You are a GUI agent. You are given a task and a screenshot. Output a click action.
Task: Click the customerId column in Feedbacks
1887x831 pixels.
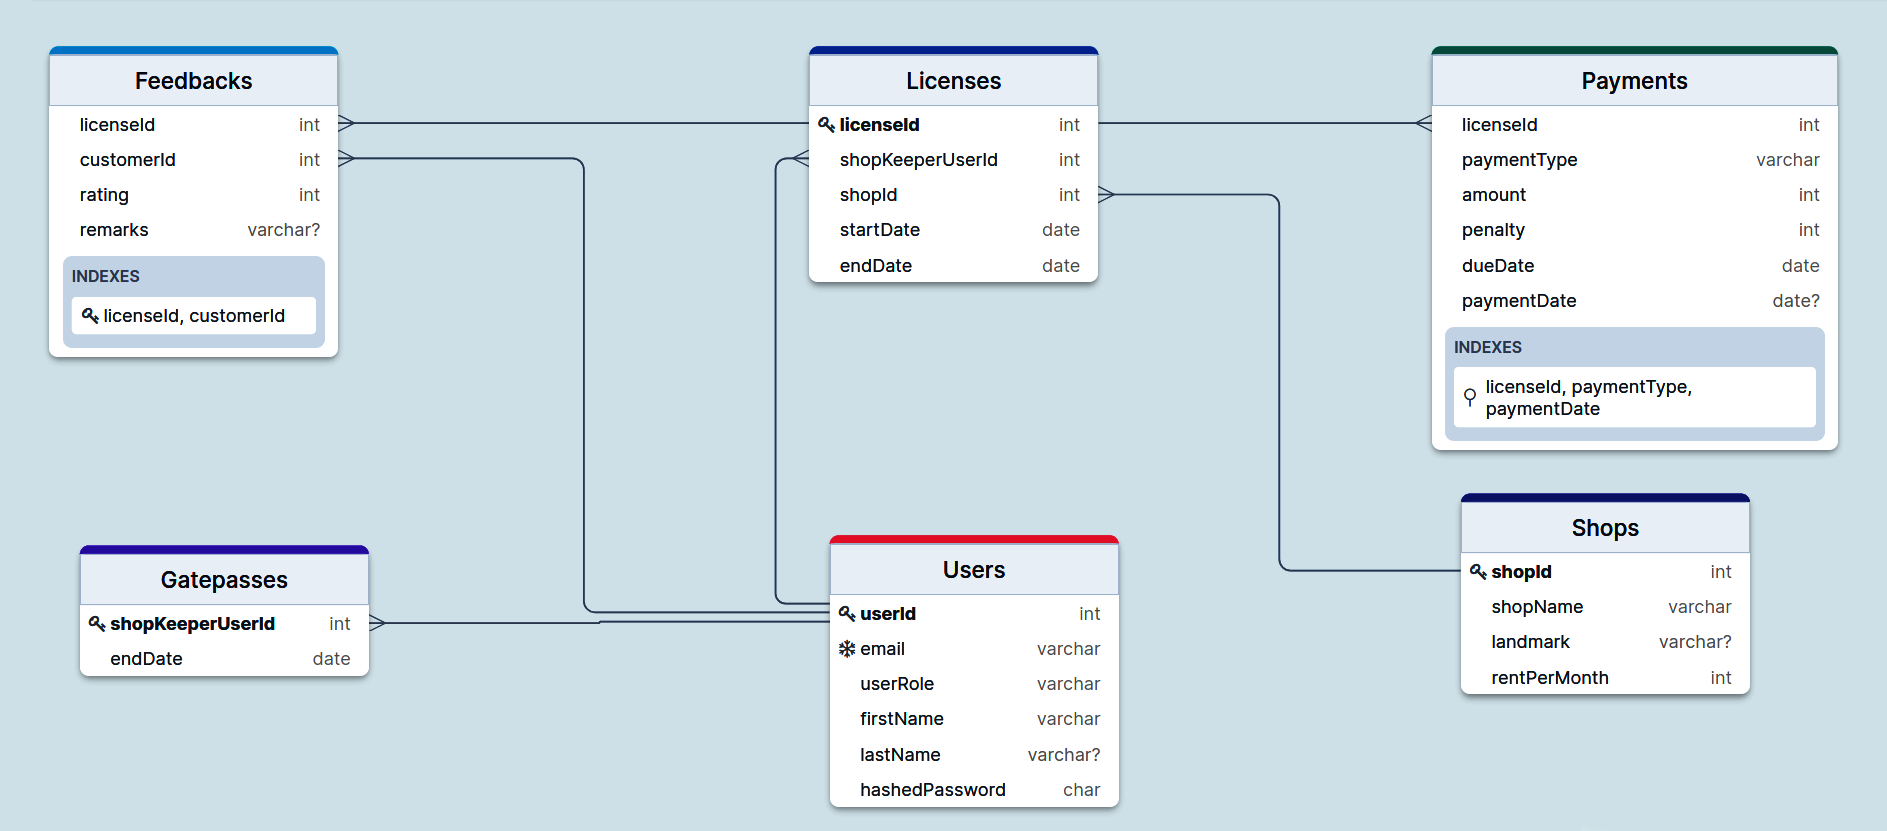[194, 160]
